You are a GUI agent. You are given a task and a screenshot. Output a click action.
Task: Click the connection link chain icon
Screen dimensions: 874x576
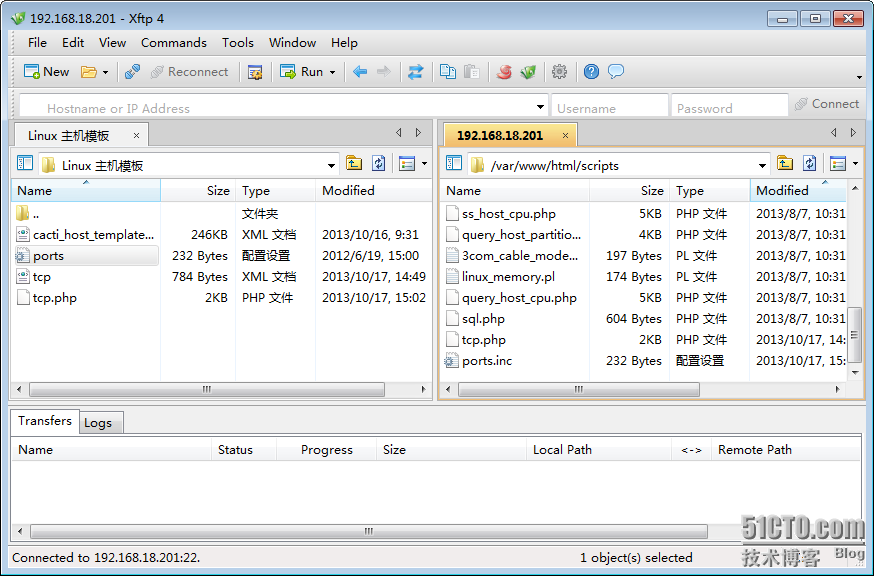132,71
